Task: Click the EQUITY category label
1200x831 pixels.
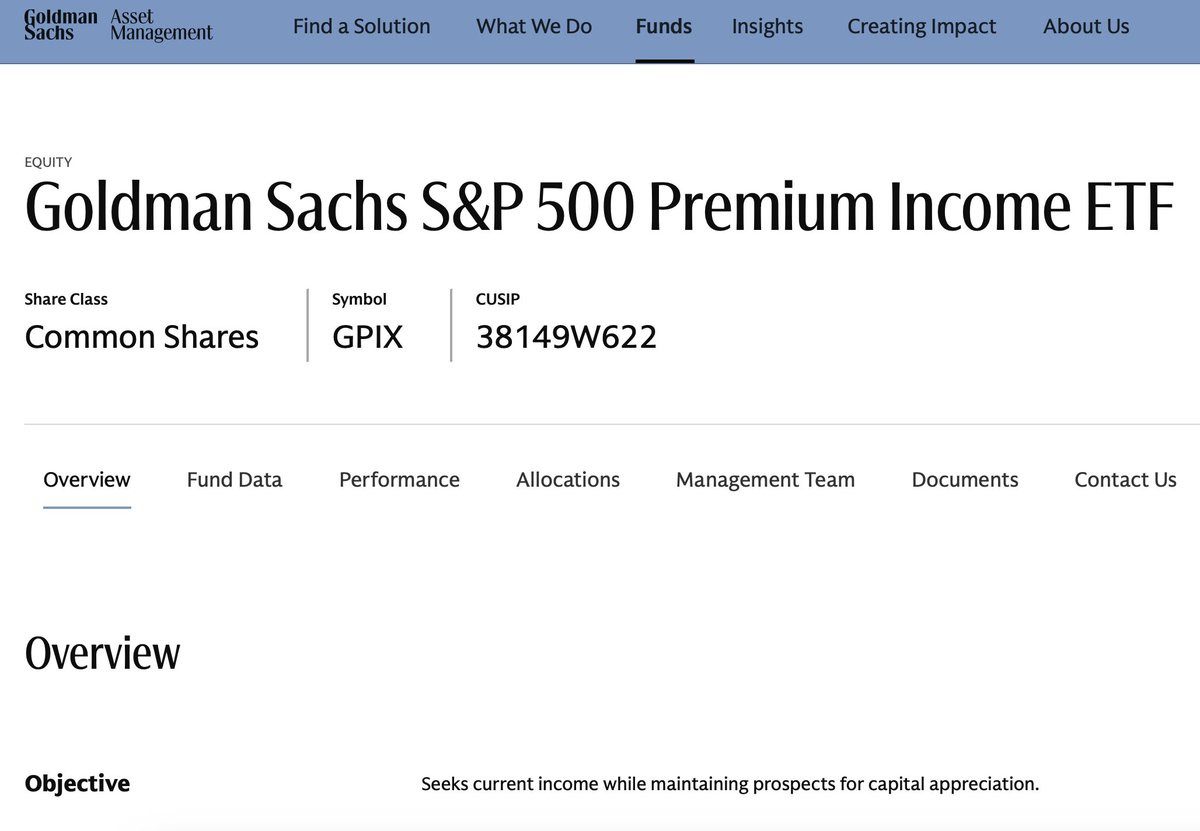Action: tap(48, 162)
